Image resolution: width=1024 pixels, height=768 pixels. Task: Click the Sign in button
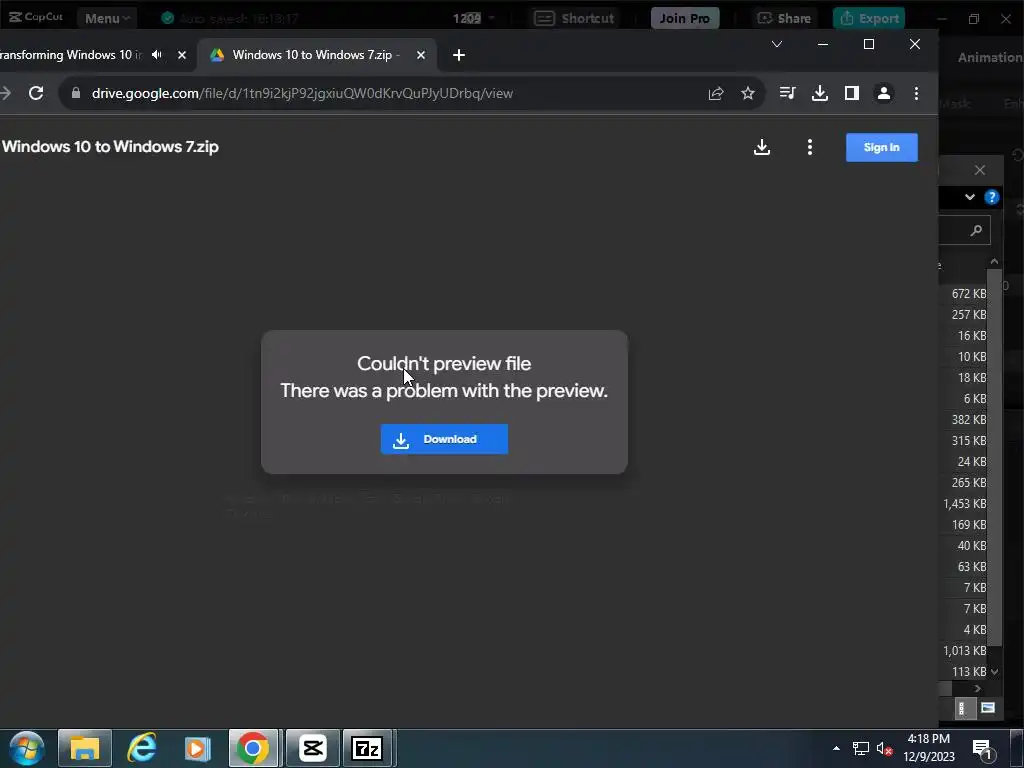click(x=882, y=147)
